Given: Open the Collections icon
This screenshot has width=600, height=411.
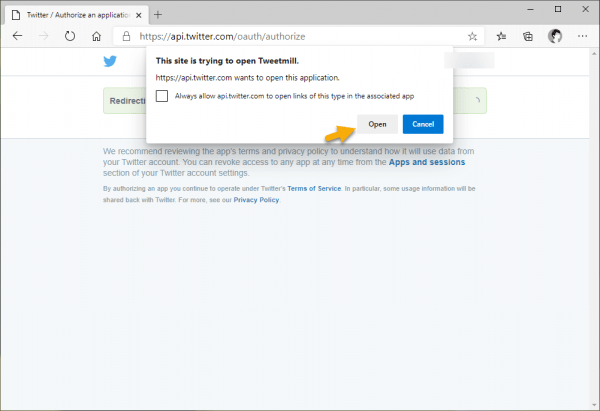Looking at the screenshot, I should coord(528,36).
